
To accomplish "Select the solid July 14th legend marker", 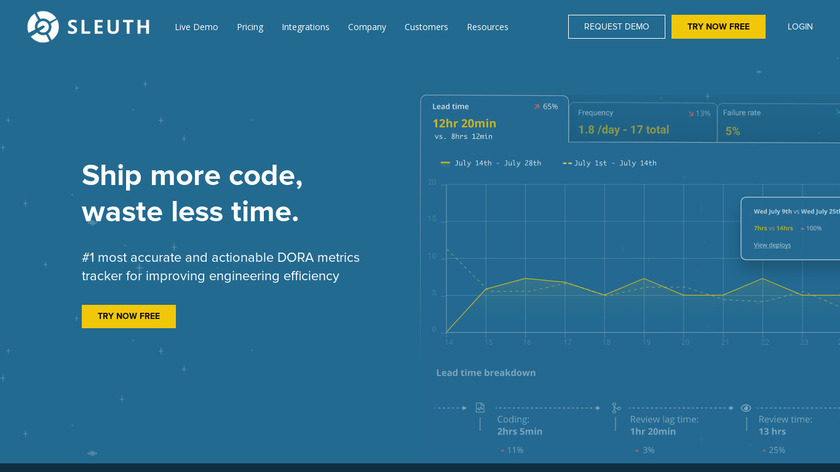I will (x=445, y=163).
